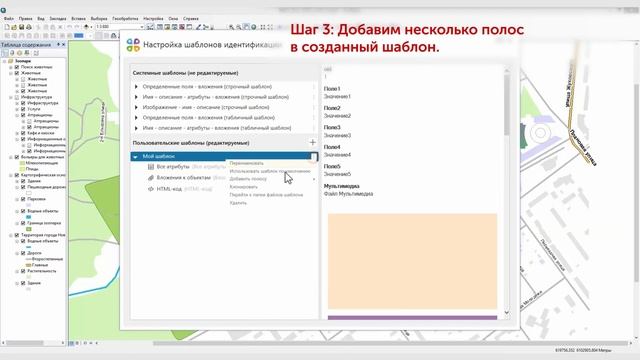Open the Вид menu
The image size is (640, 360).
pyautogui.click(x=41, y=19)
